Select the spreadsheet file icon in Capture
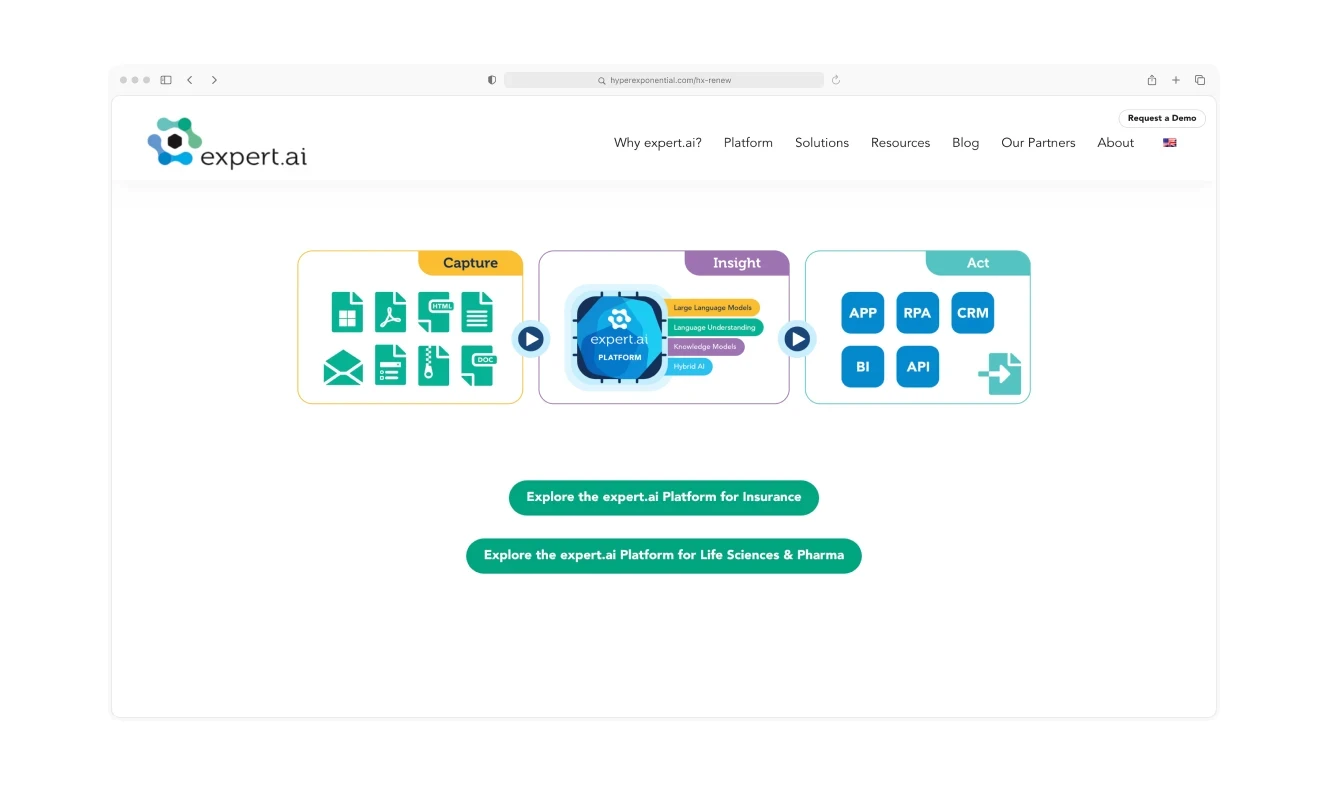The height and width of the screenshot is (786, 1328). (347, 312)
